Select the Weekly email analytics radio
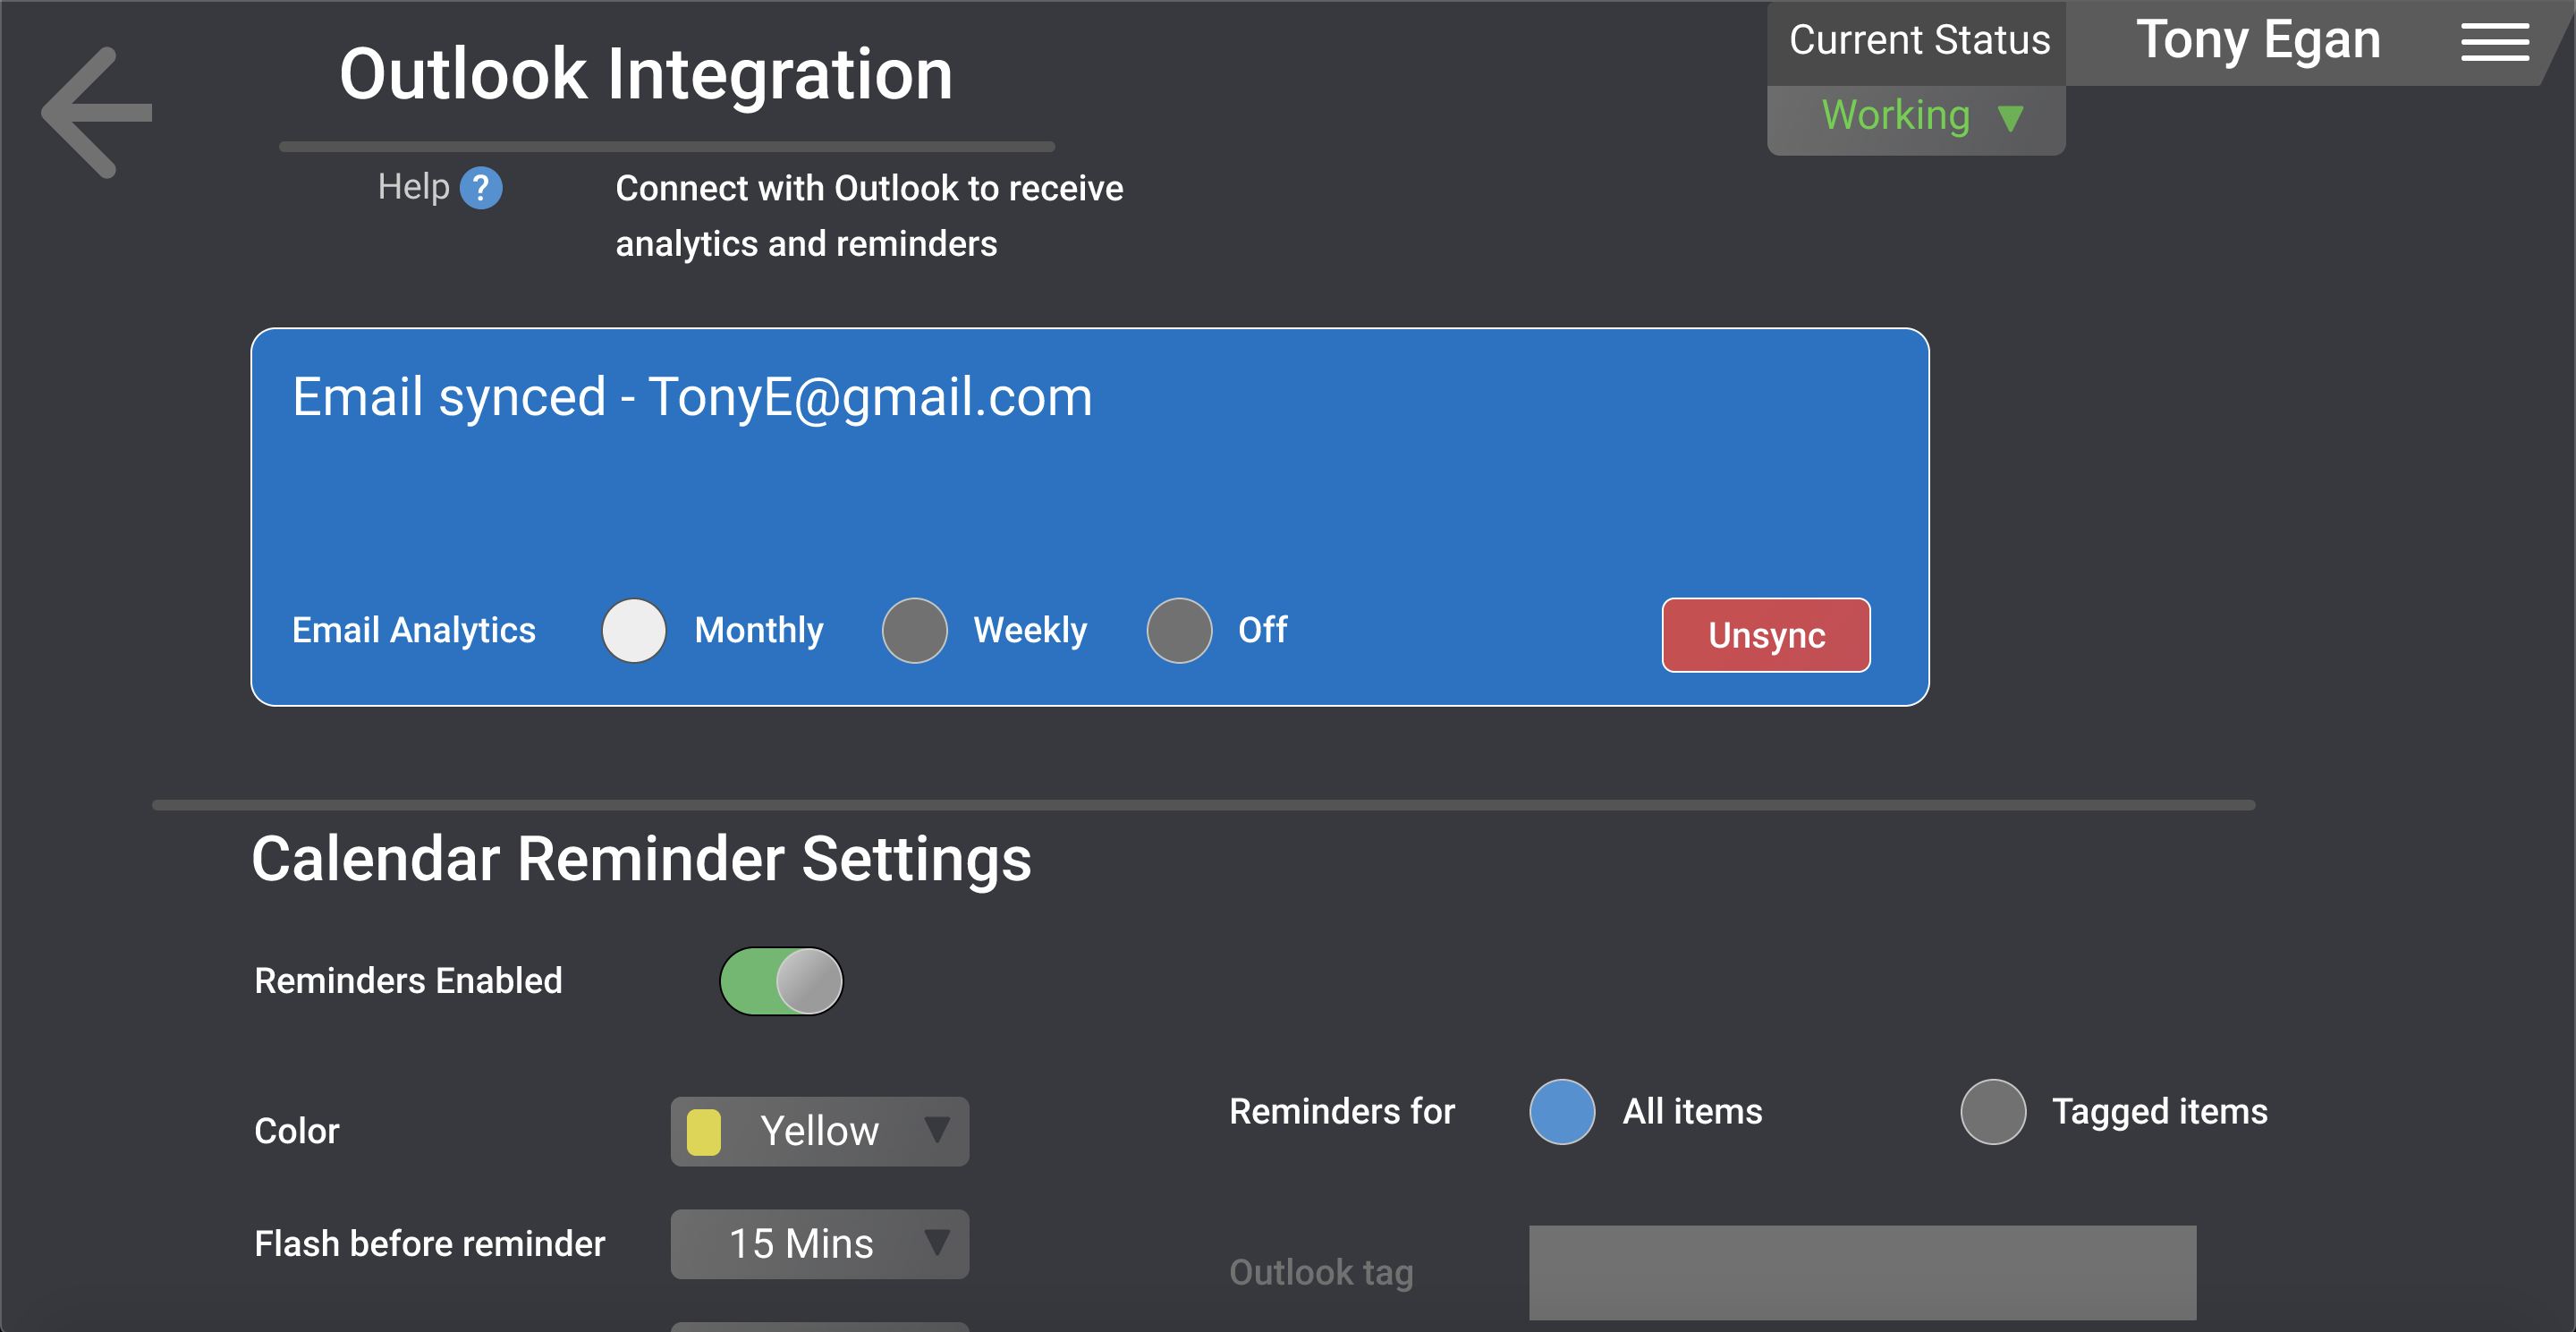 click(914, 631)
